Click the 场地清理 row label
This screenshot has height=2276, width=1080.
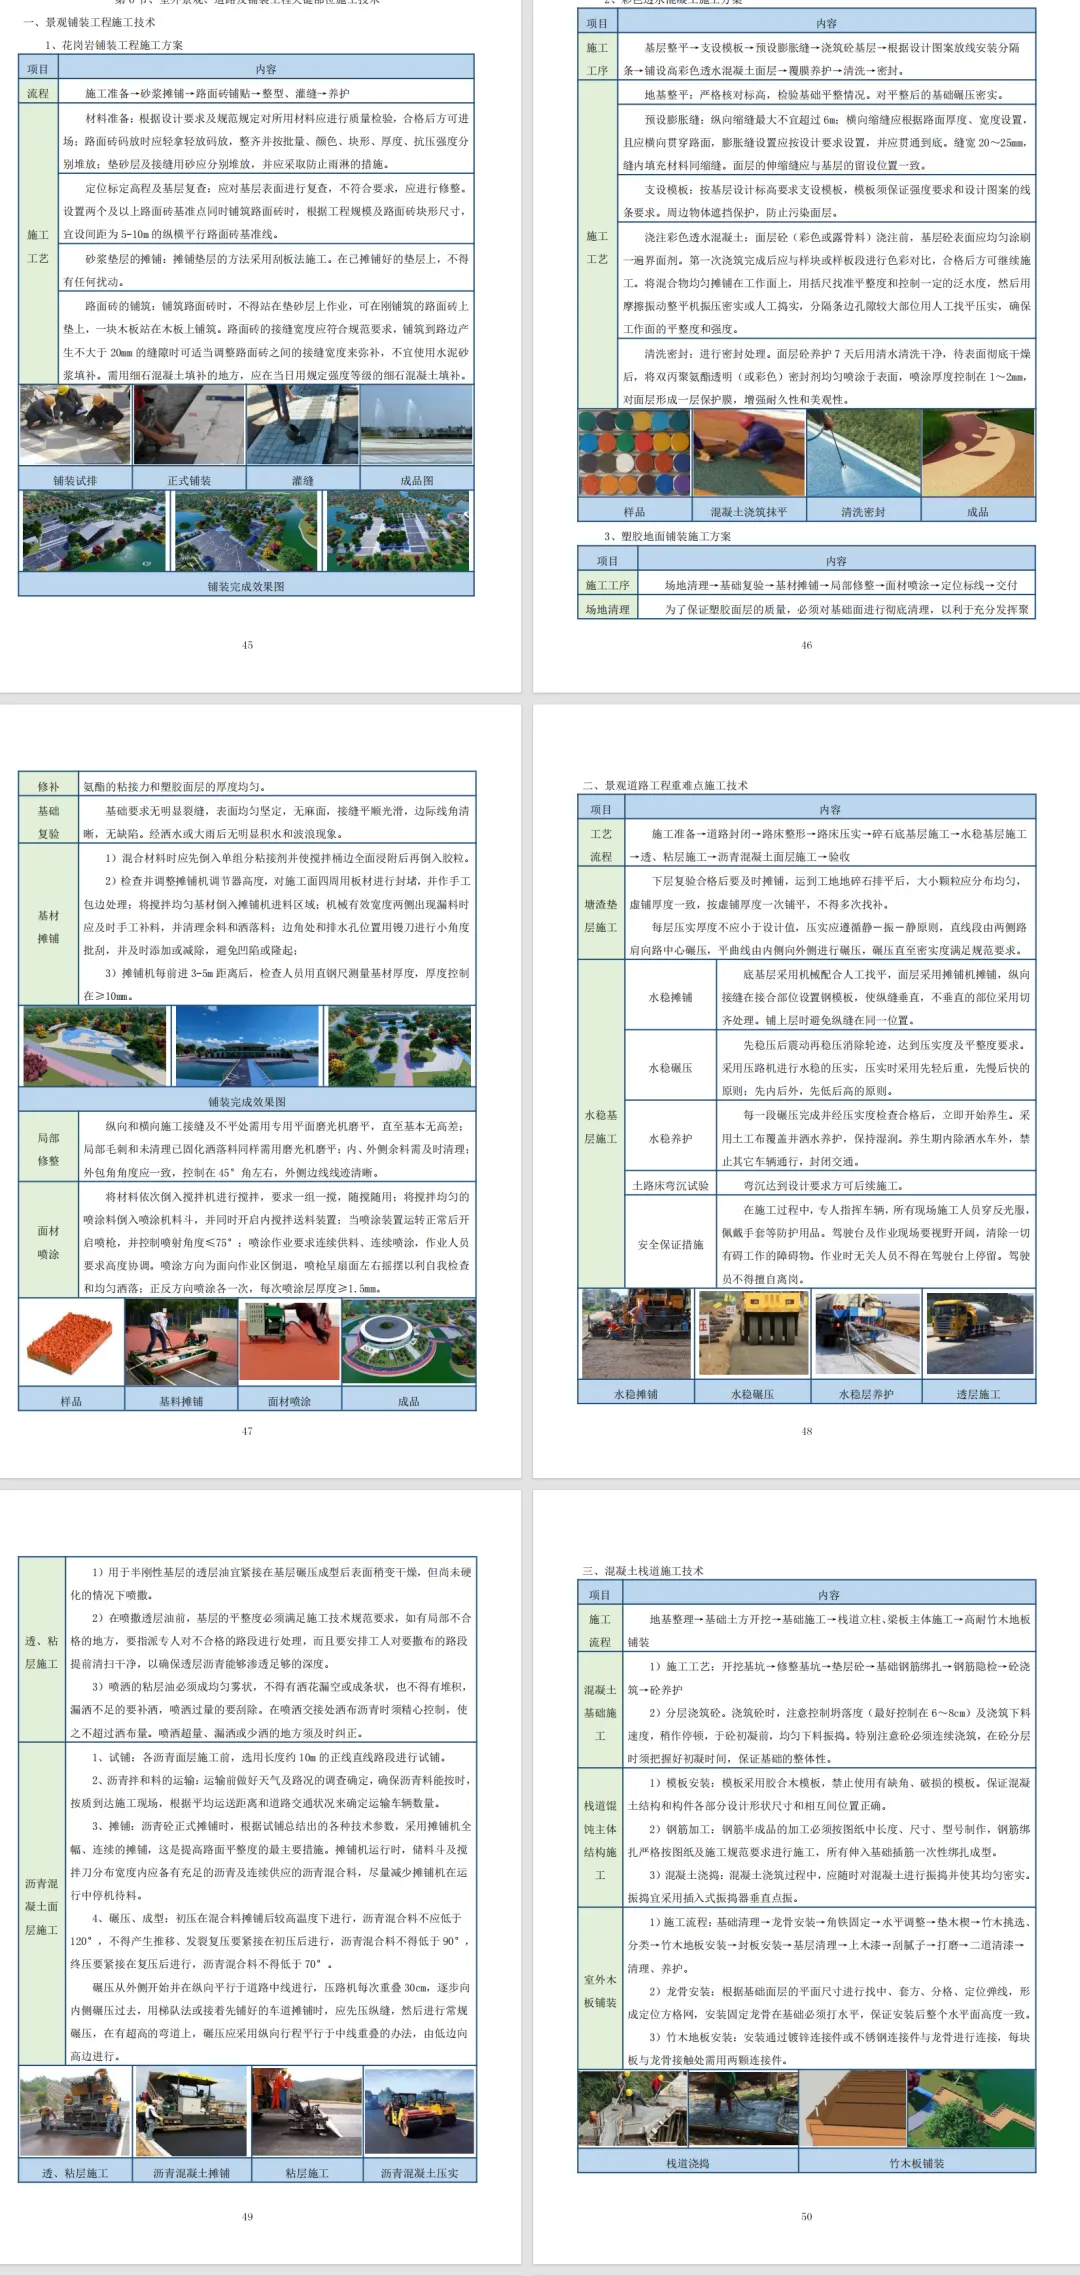[x=607, y=609]
